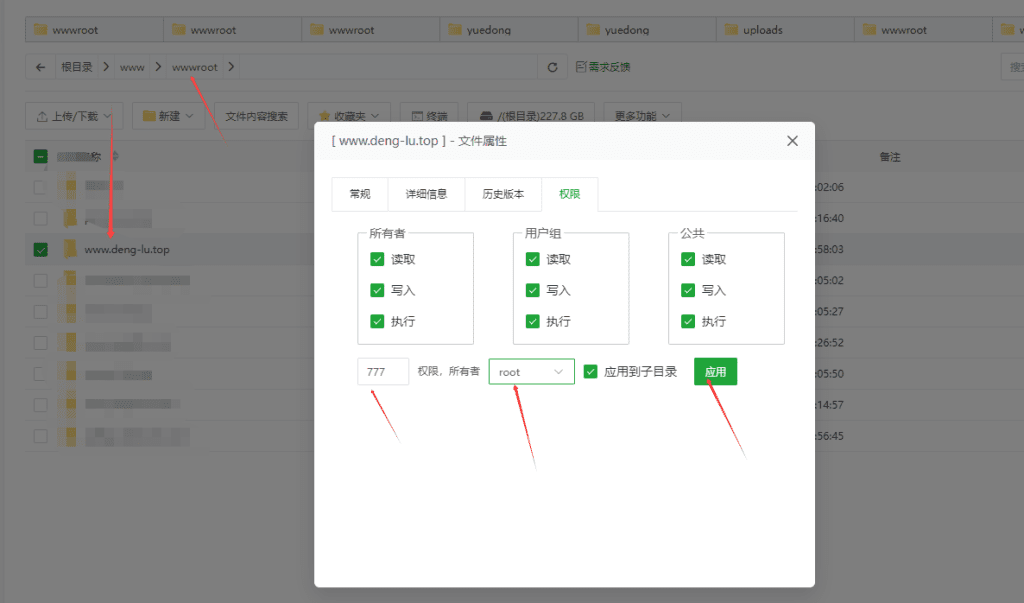
Task: Select the 权限 tab
Action: point(569,194)
